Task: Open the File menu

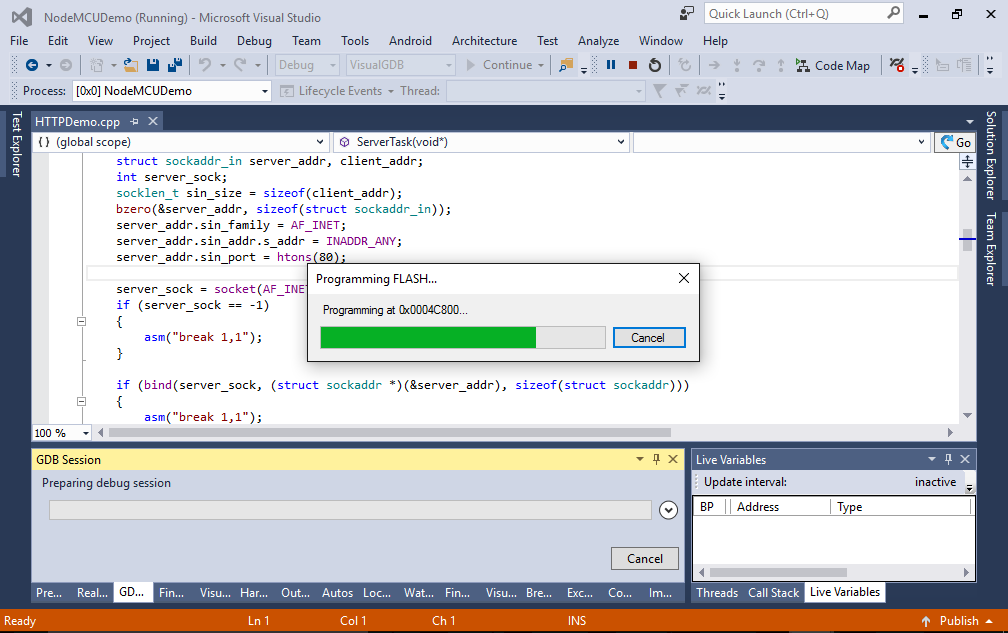Action: [19, 40]
